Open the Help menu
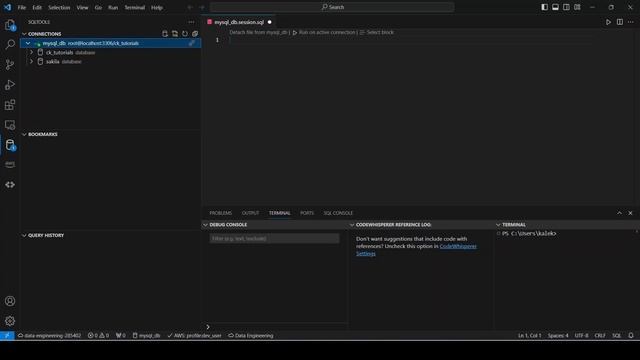 click(157, 7)
